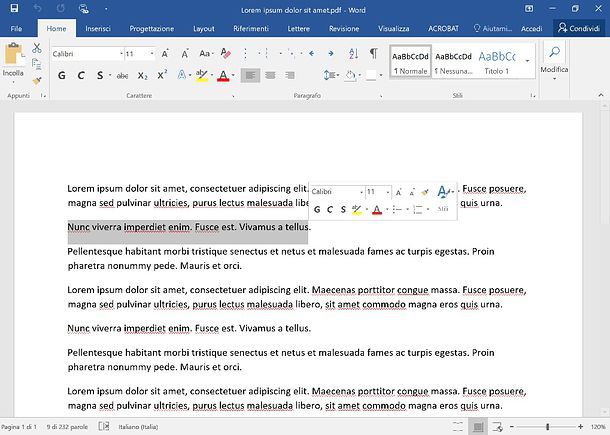Viewport: 610px width, 435px height.
Task: Apply the Titolo 1 style
Action: coord(497,62)
